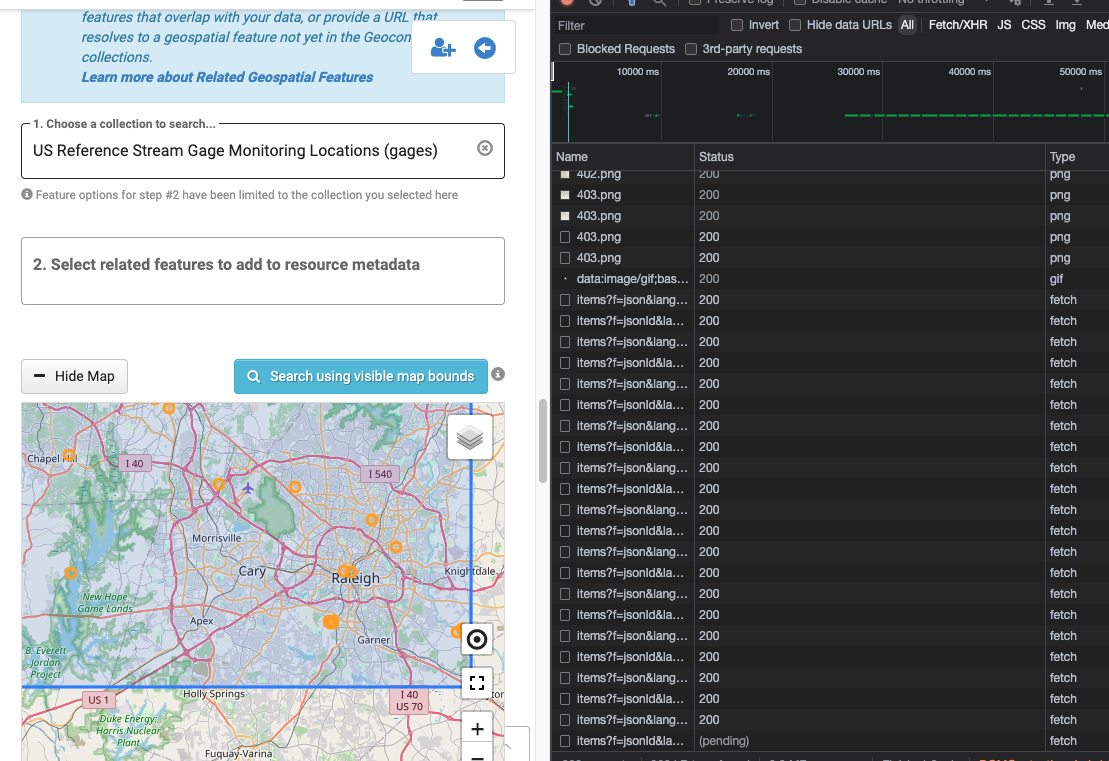The width and height of the screenshot is (1109, 761).
Task: Enable Hide data URLs checkbox
Action: pos(795,25)
